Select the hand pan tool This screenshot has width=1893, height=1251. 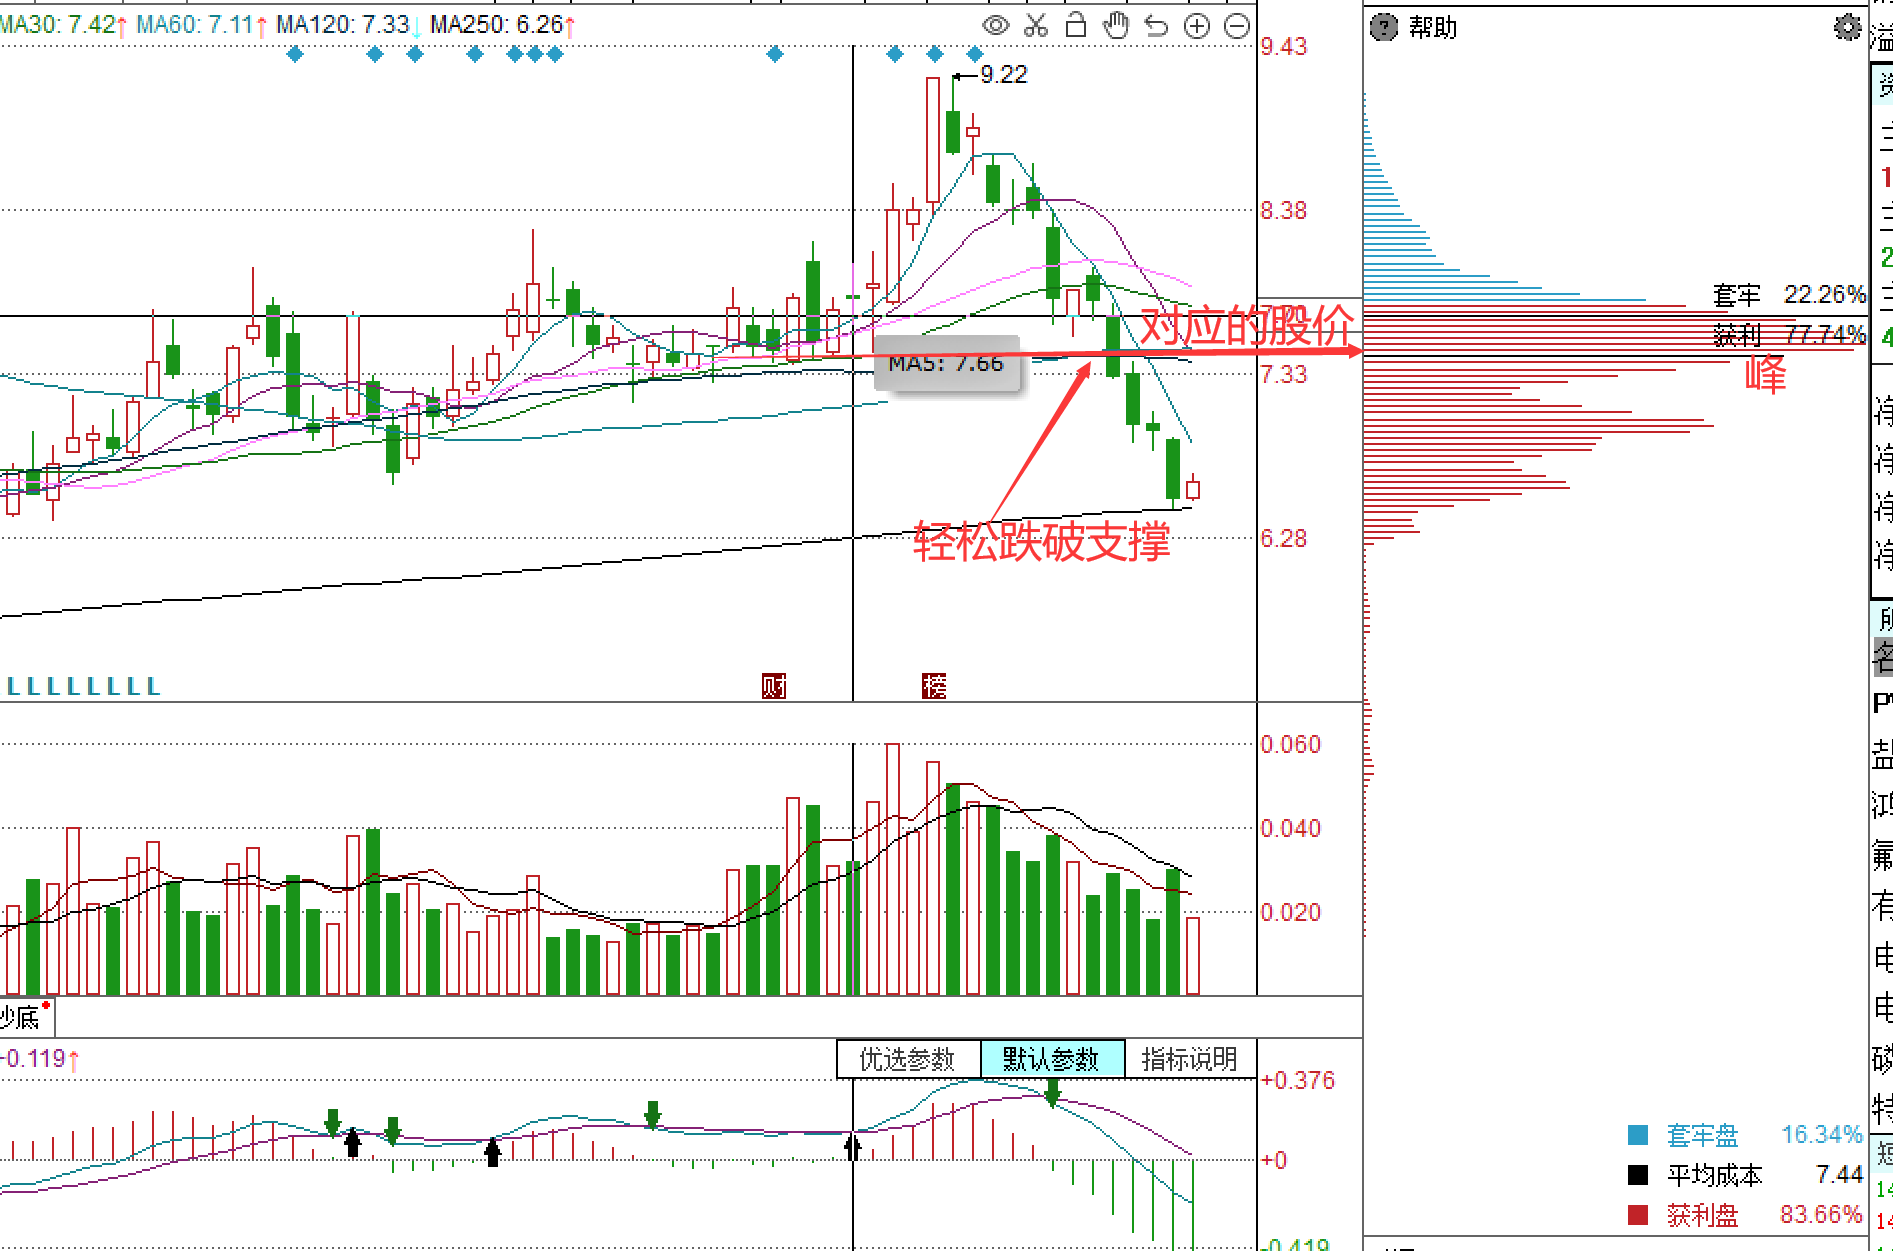(1116, 26)
